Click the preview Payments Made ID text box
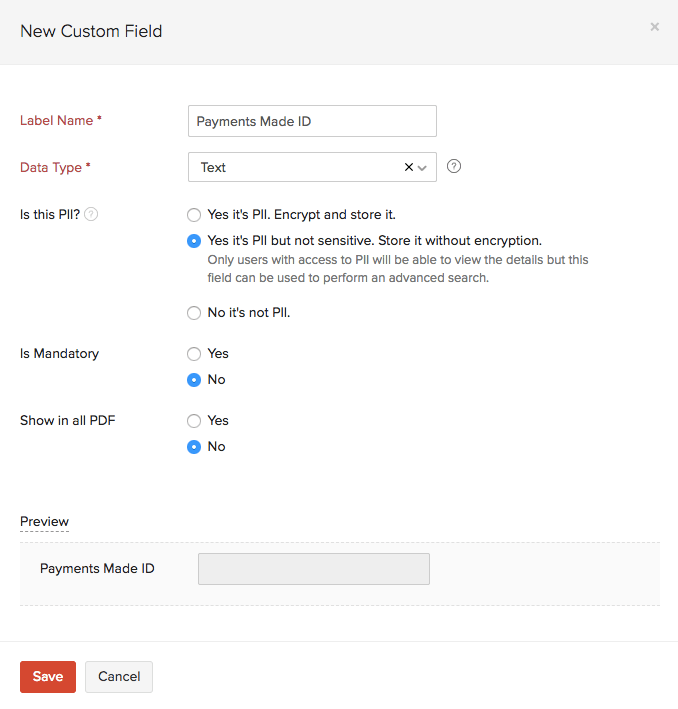 [x=314, y=569]
